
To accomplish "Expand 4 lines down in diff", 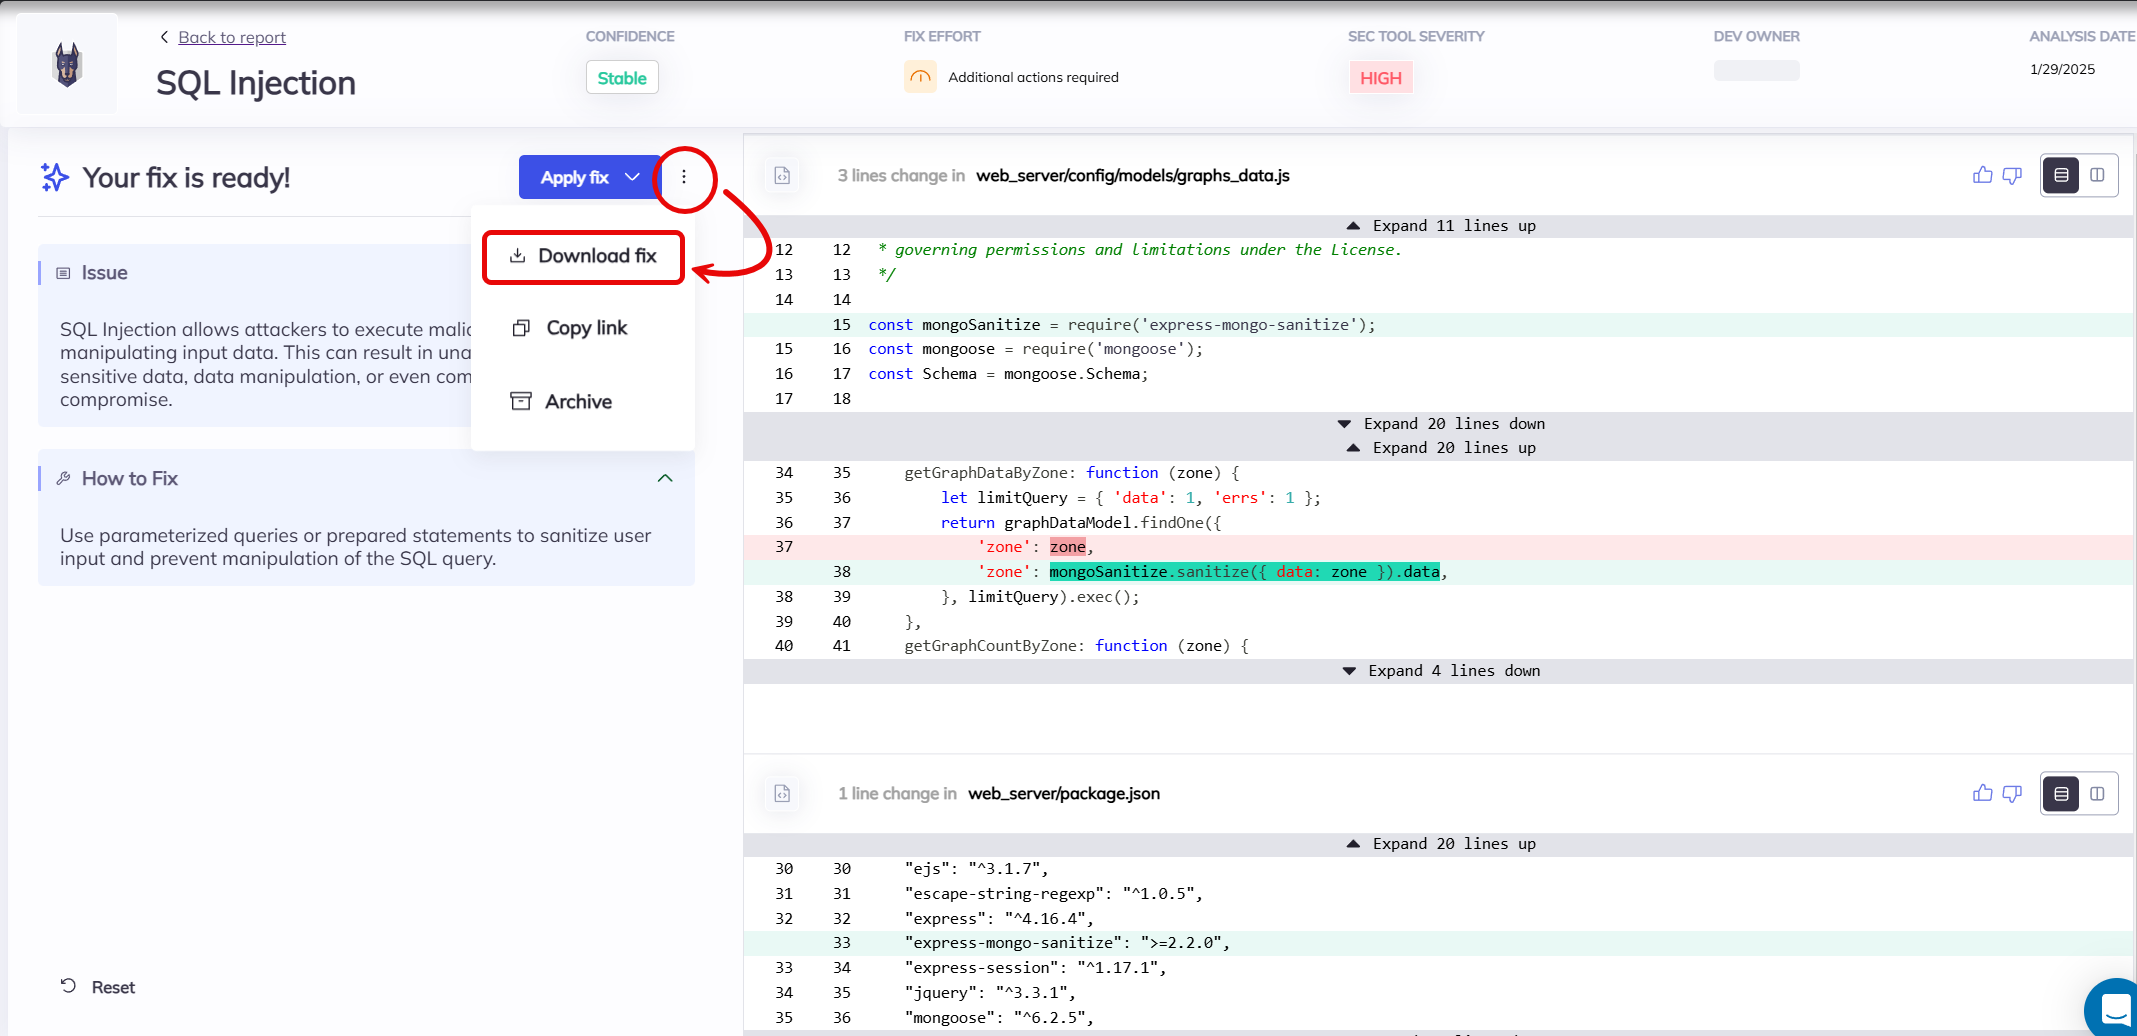I will click(1440, 671).
